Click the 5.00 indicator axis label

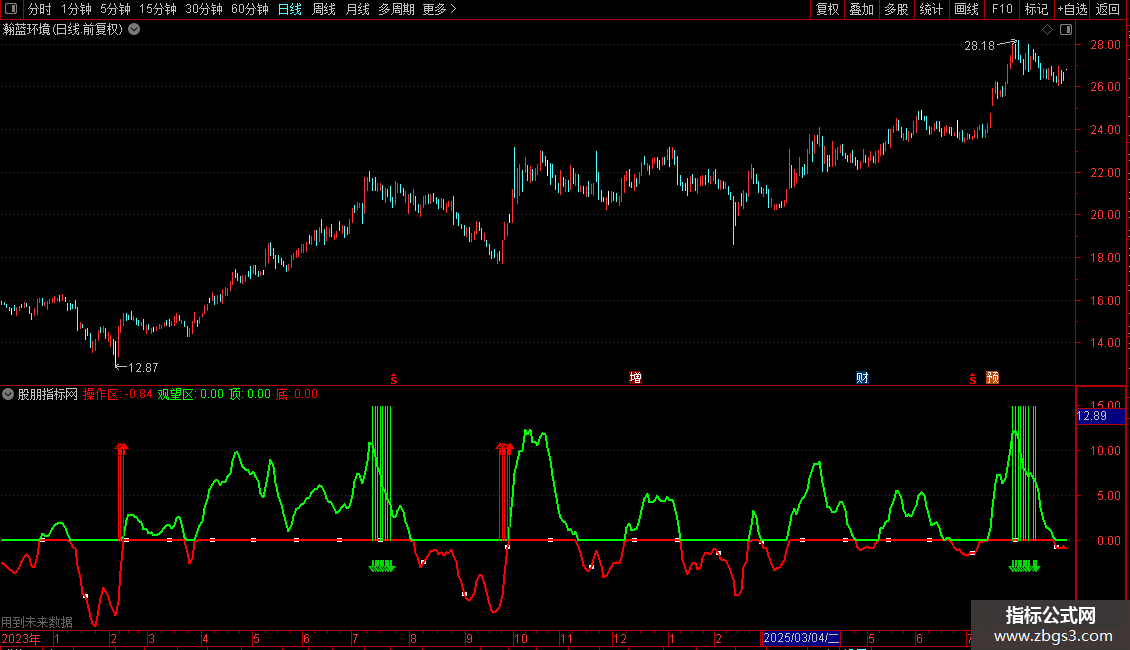pos(1108,496)
